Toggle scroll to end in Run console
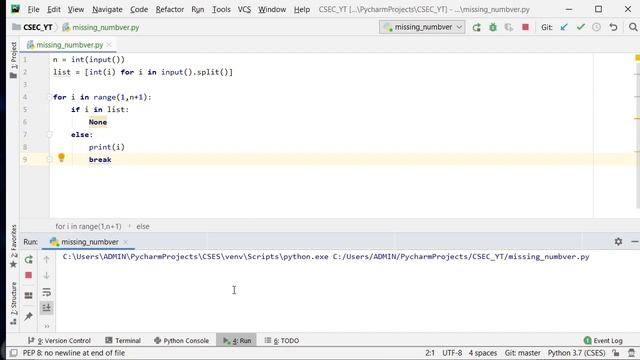The width and height of the screenshot is (640, 360). tap(47, 307)
